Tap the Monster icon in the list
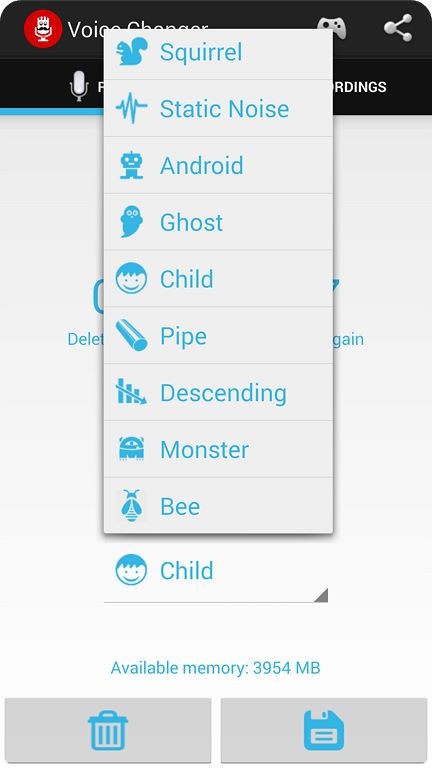The width and height of the screenshot is (432, 768). pos(131,449)
